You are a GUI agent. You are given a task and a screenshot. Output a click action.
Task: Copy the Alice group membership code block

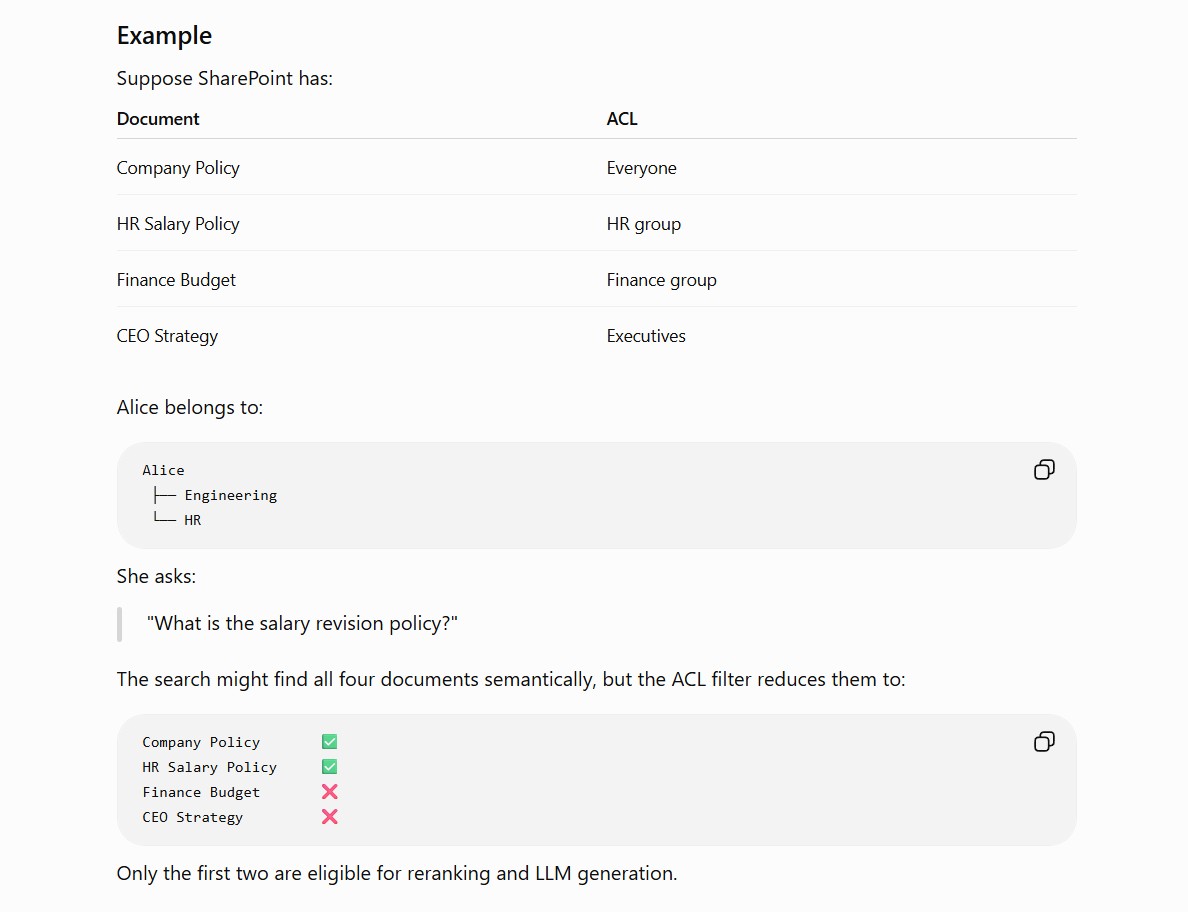(1044, 470)
